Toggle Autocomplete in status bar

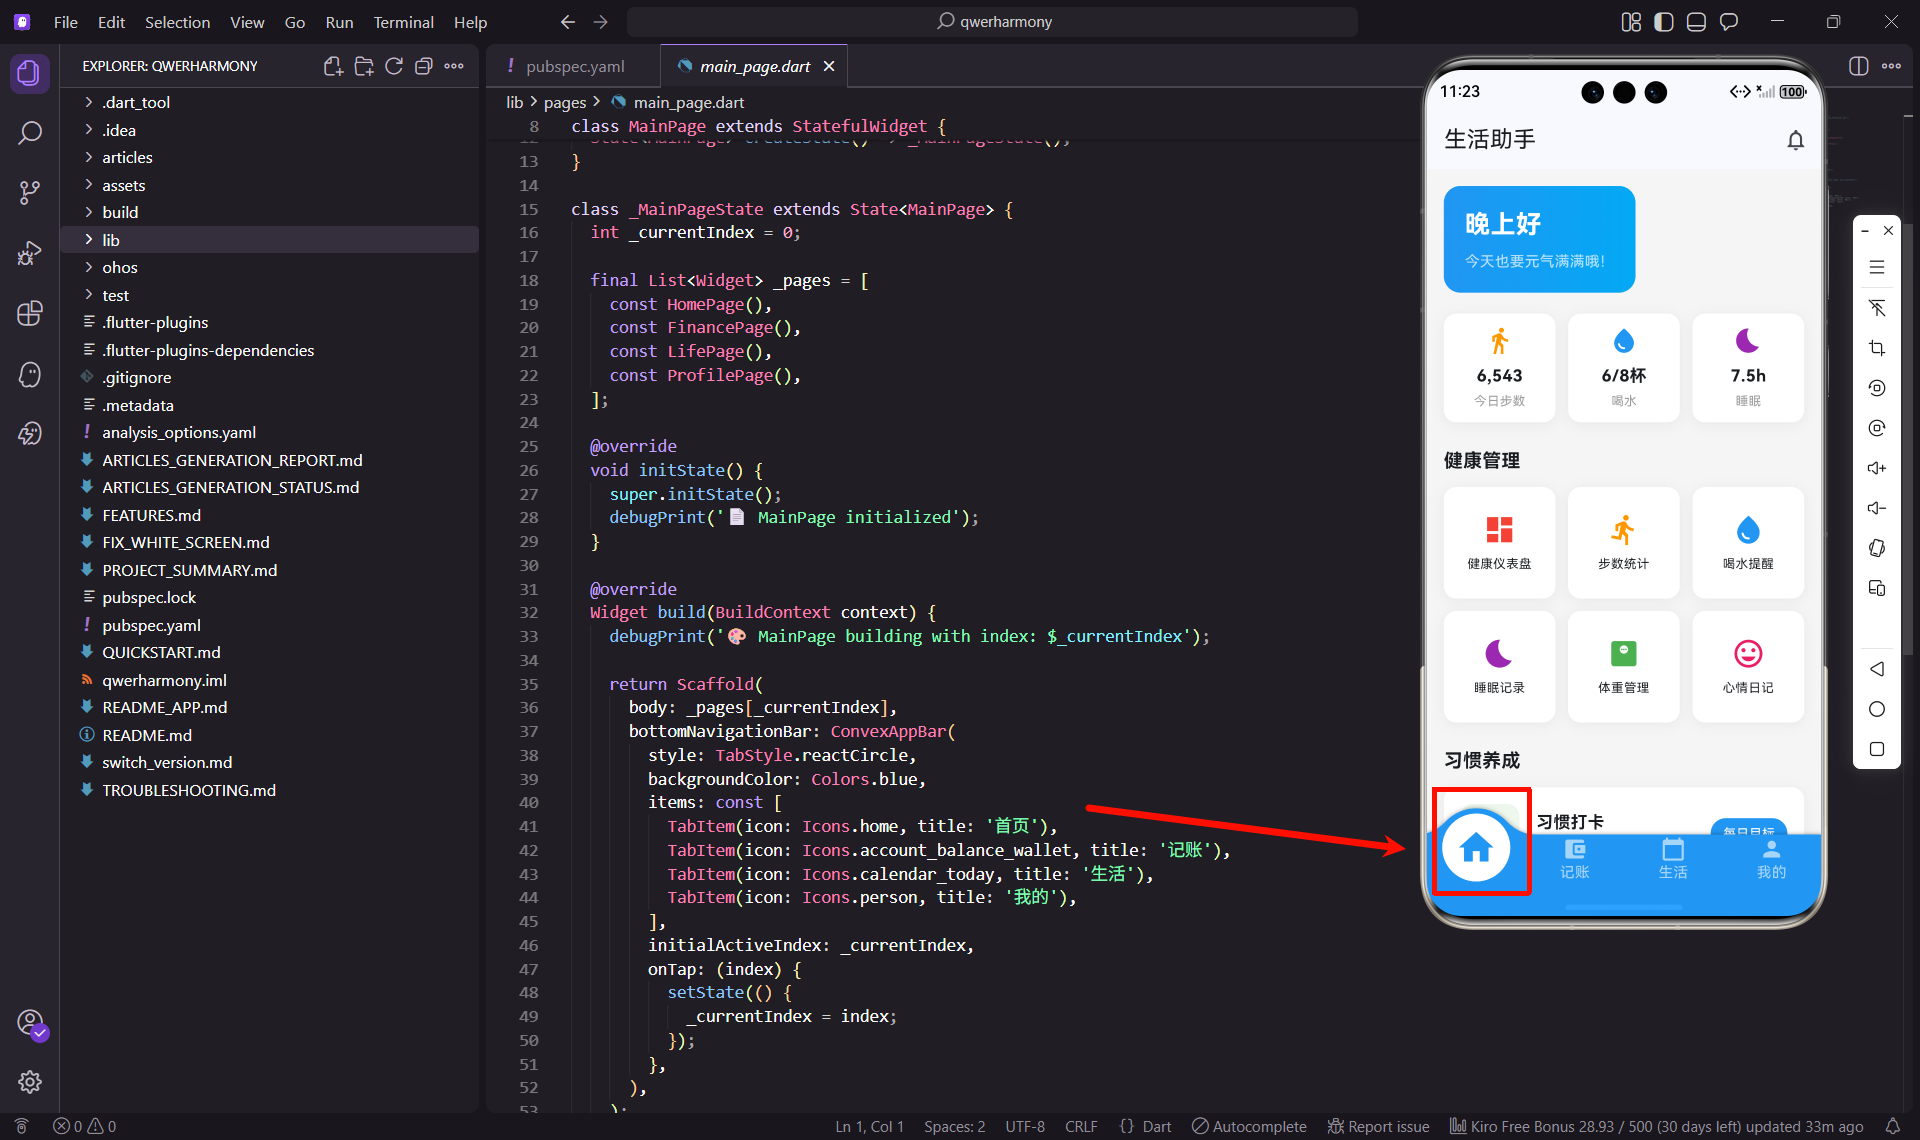tap(1250, 1126)
